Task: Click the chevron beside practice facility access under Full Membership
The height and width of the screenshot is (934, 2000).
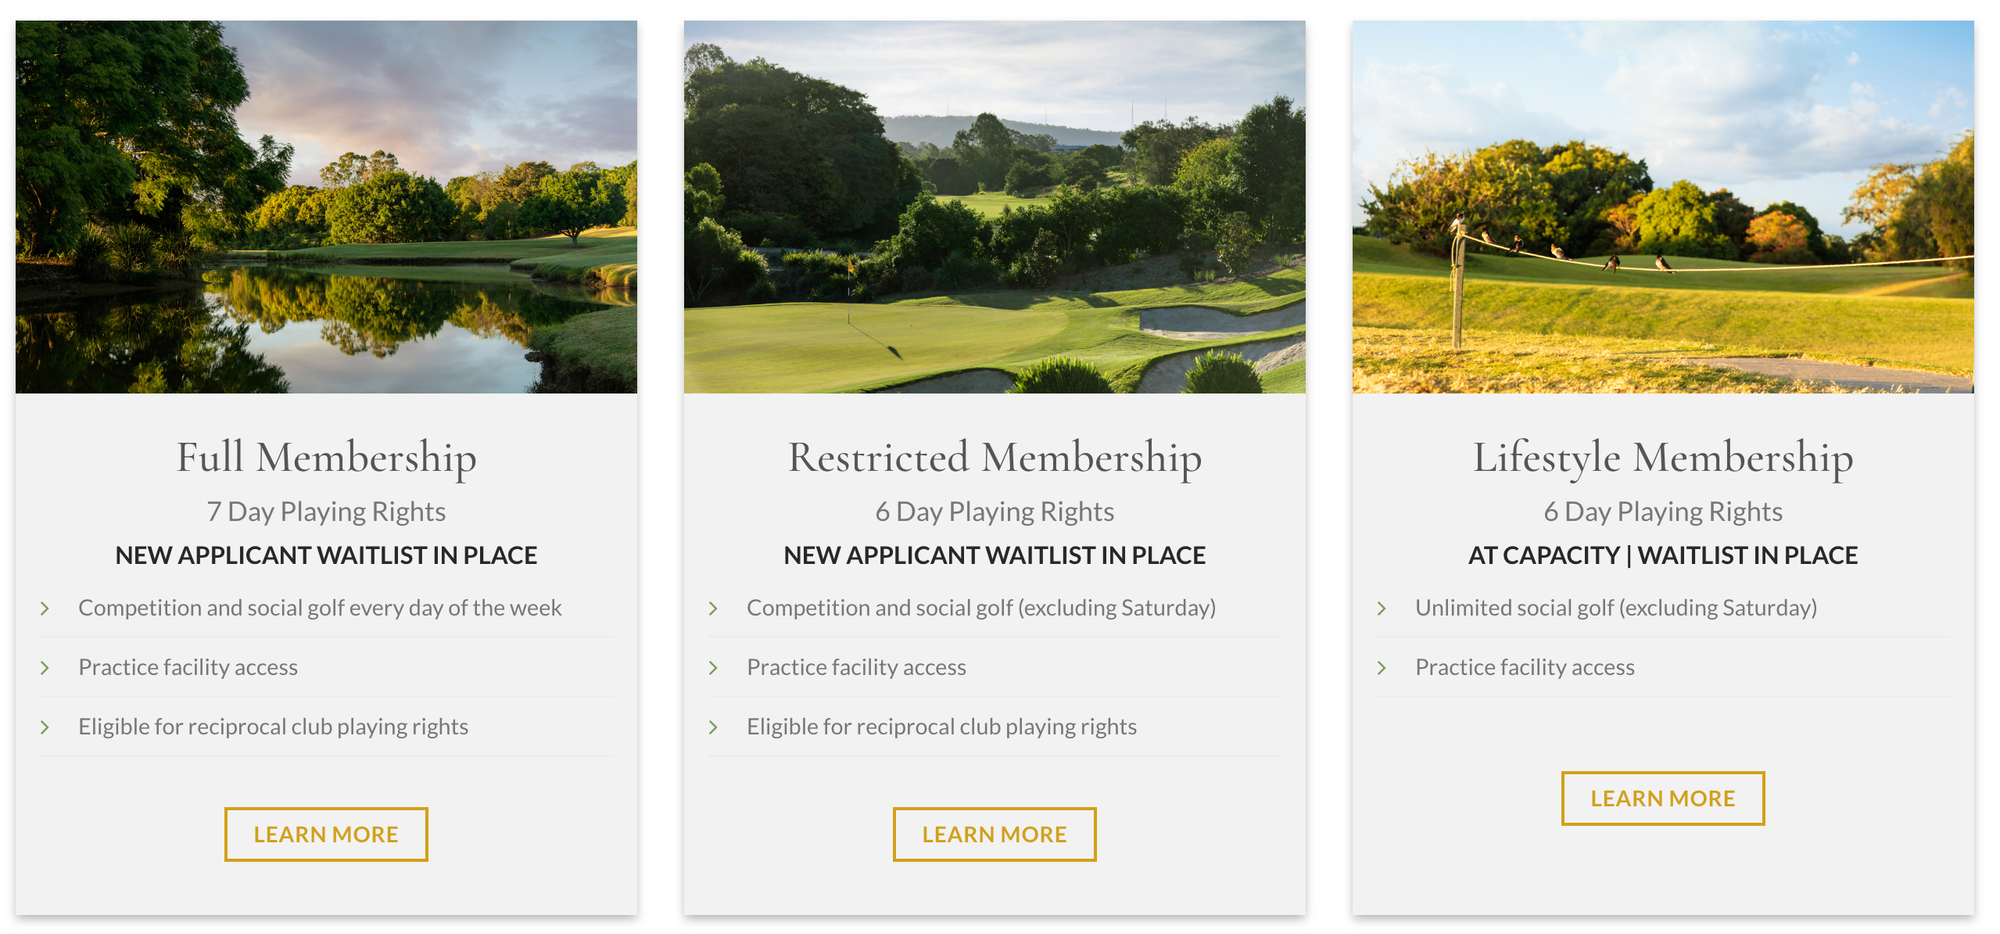Action: [46, 667]
